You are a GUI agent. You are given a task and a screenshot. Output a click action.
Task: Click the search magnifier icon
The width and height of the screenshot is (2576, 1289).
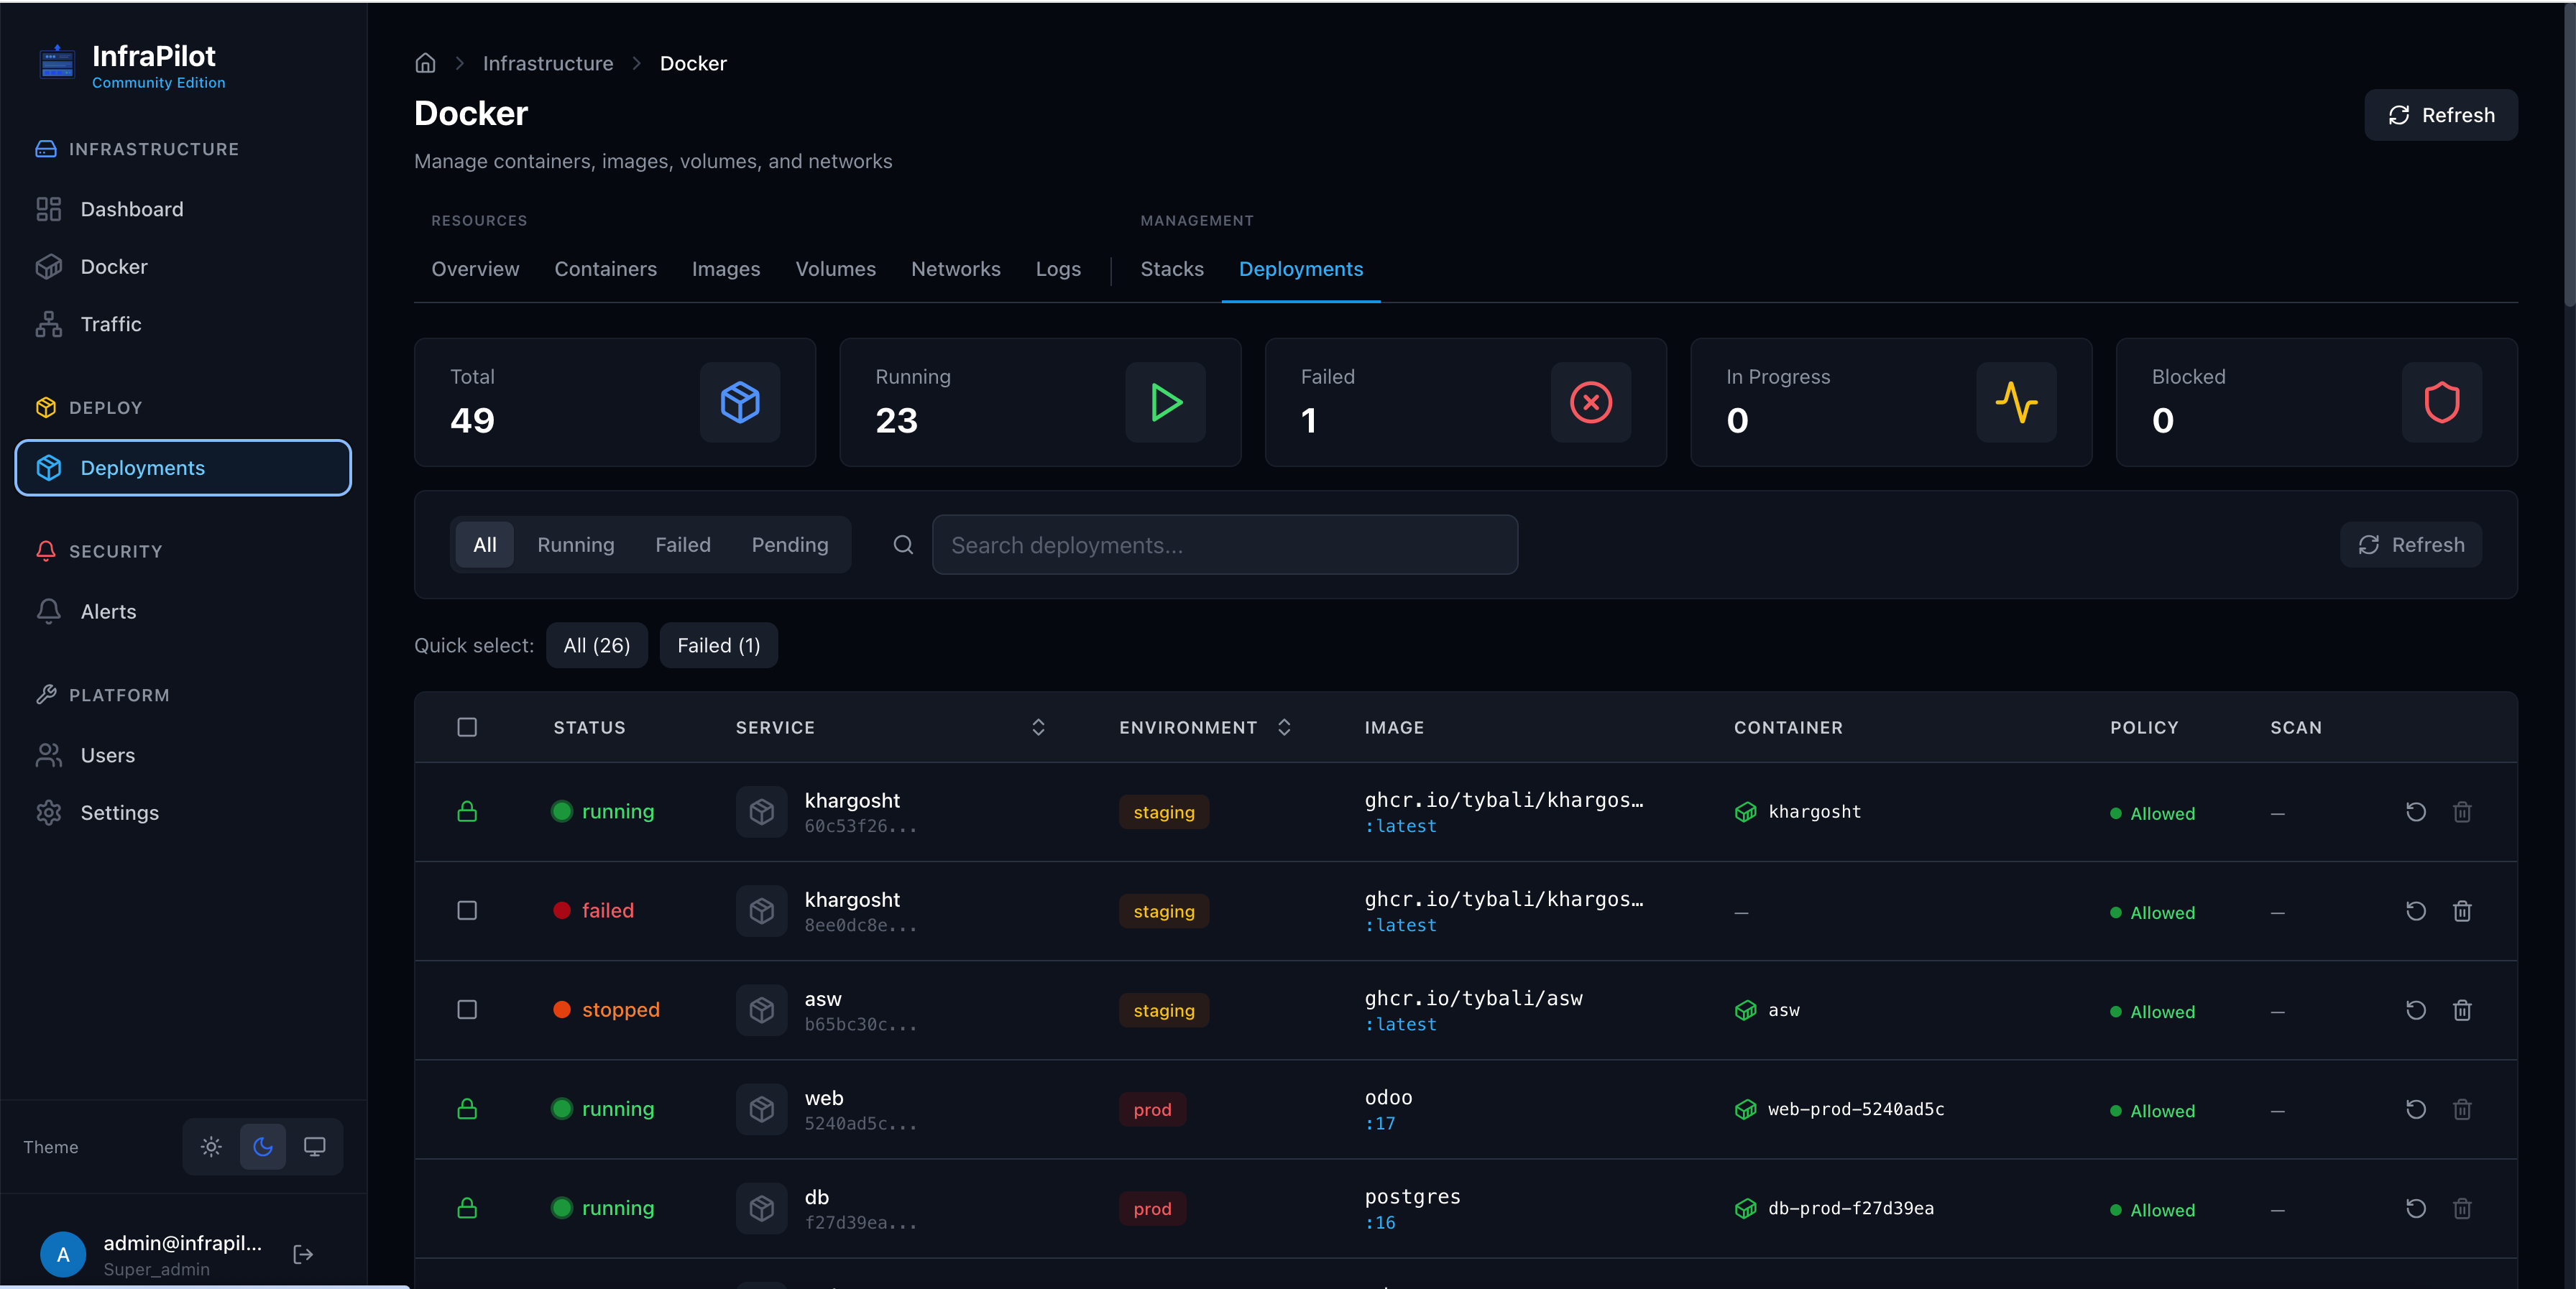[x=903, y=545]
